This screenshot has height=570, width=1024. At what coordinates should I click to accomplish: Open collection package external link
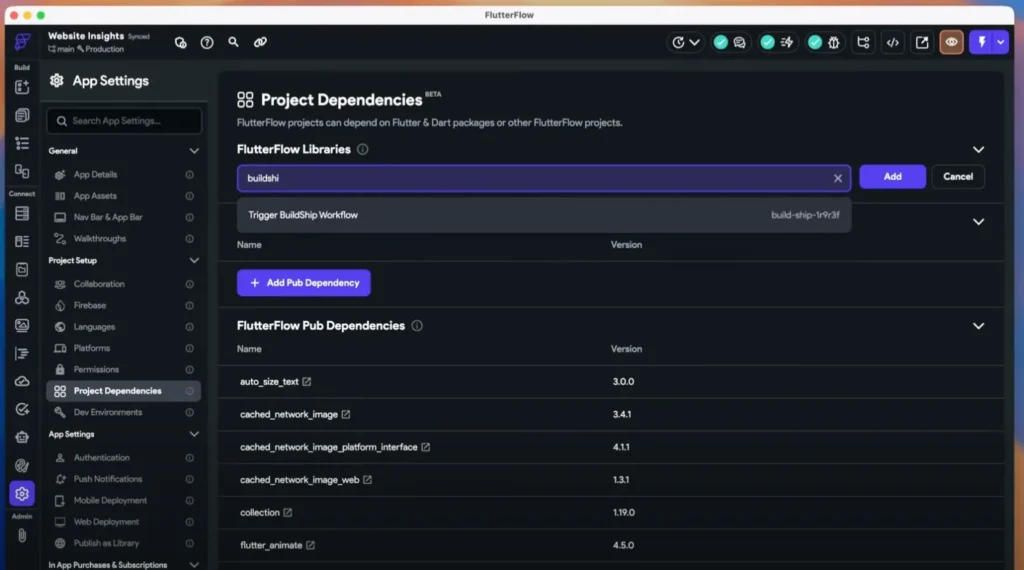tap(288, 513)
